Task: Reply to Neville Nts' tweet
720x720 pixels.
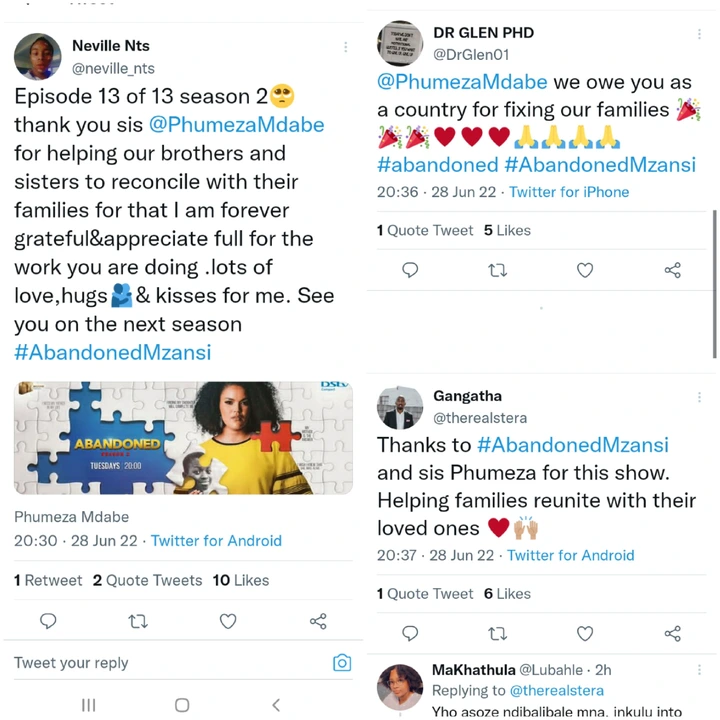Action: (48, 621)
